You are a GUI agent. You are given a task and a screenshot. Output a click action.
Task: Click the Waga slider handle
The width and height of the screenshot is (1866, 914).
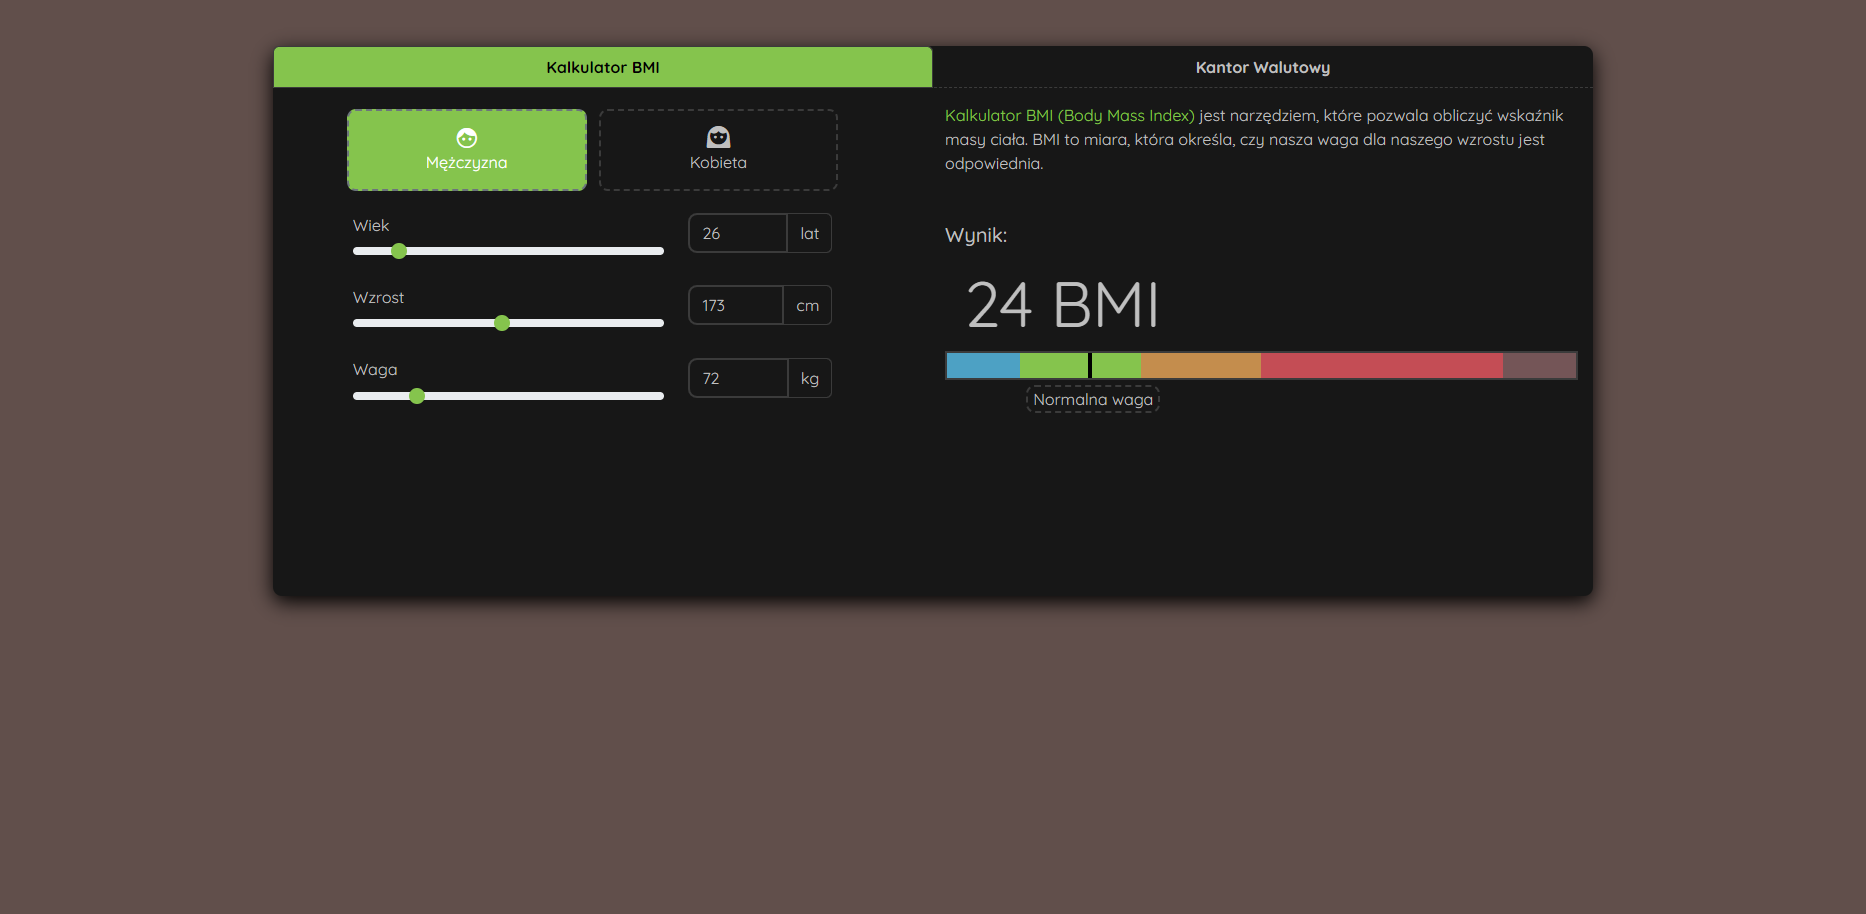point(417,396)
